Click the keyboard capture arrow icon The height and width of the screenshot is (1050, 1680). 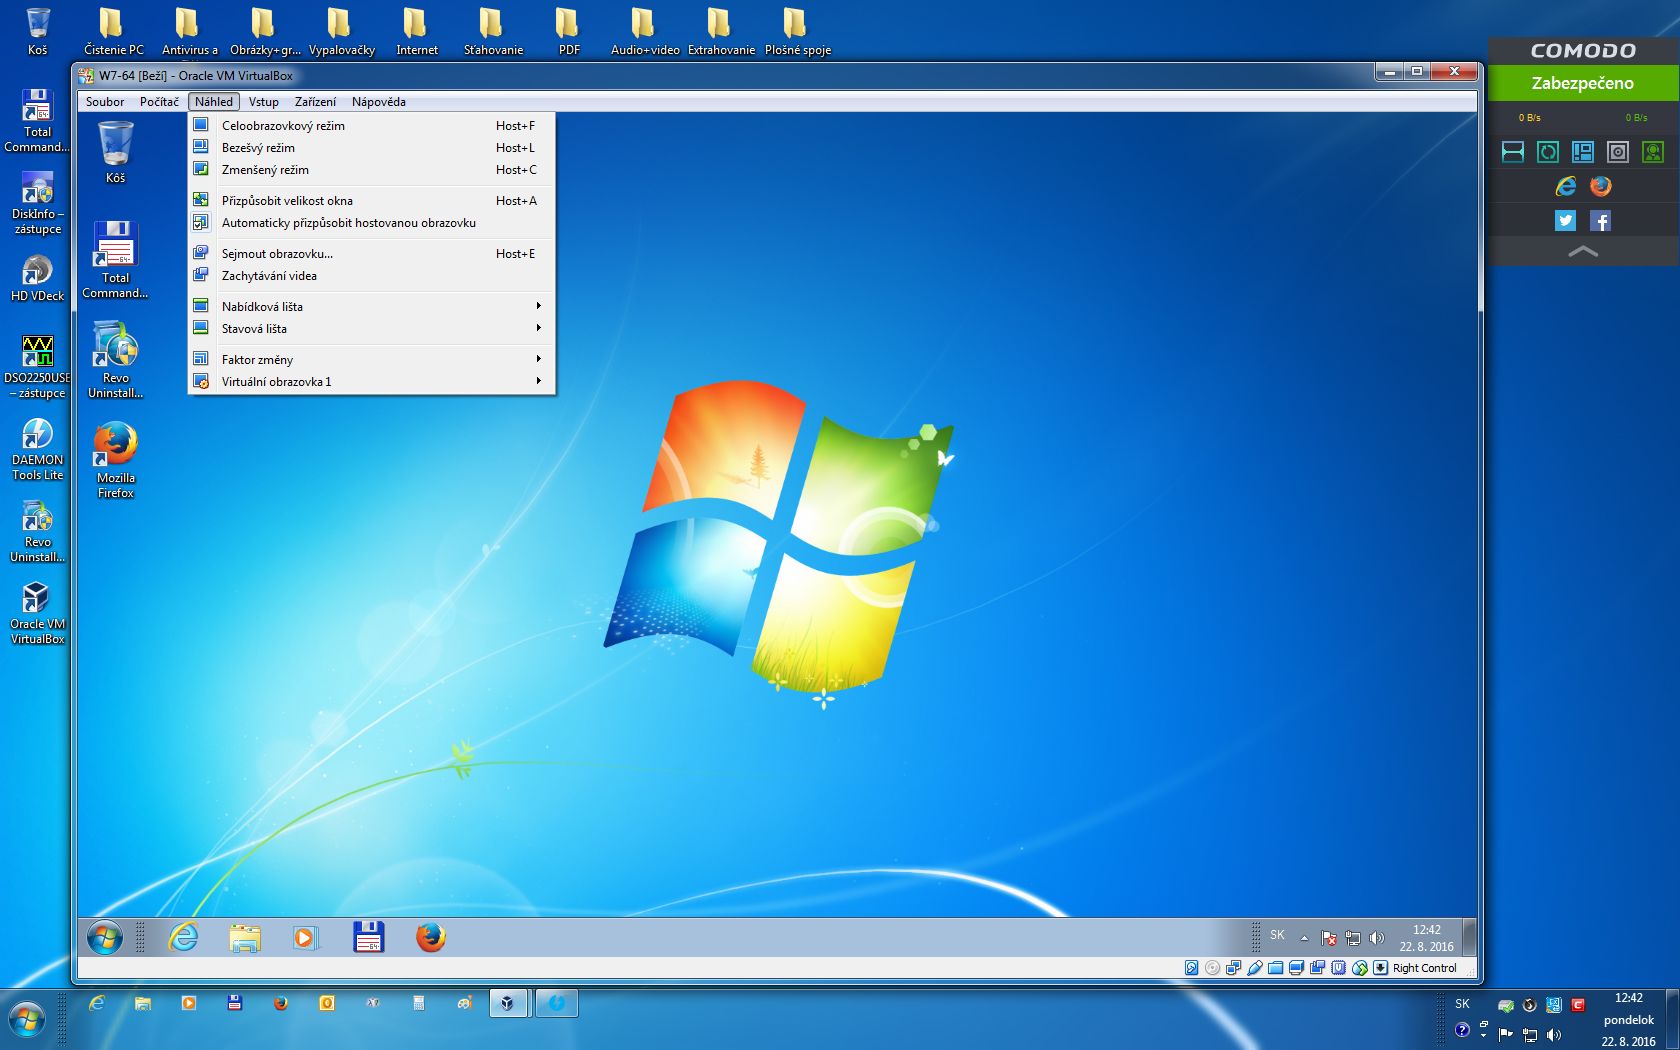coord(1380,967)
